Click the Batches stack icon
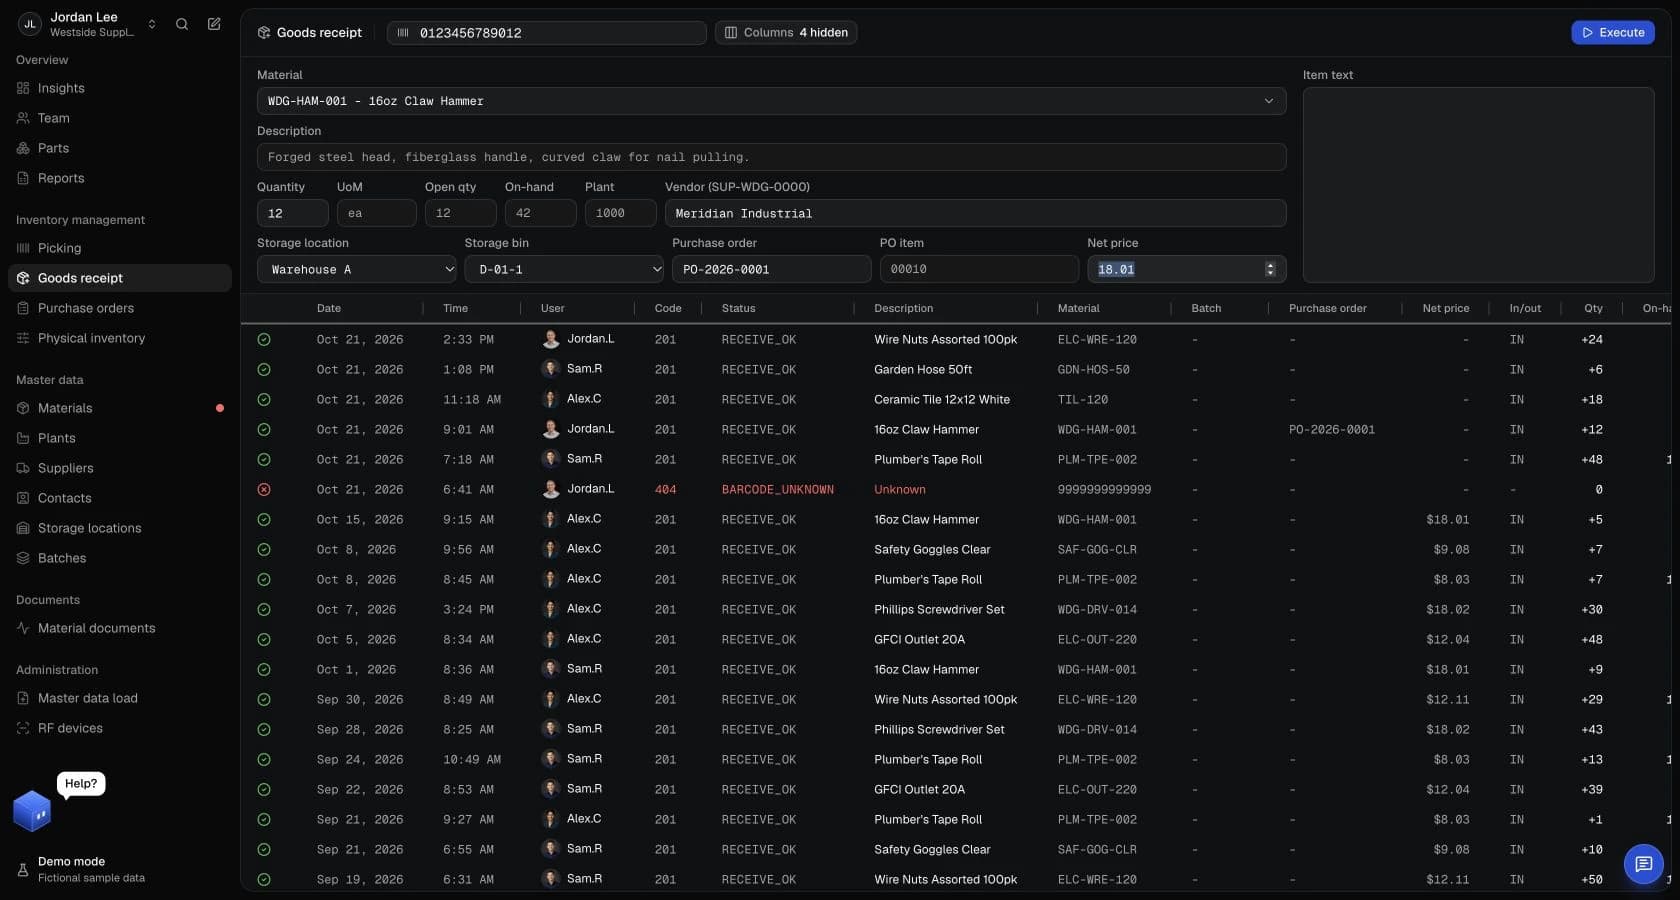The image size is (1680, 900). pyautogui.click(x=23, y=558)
